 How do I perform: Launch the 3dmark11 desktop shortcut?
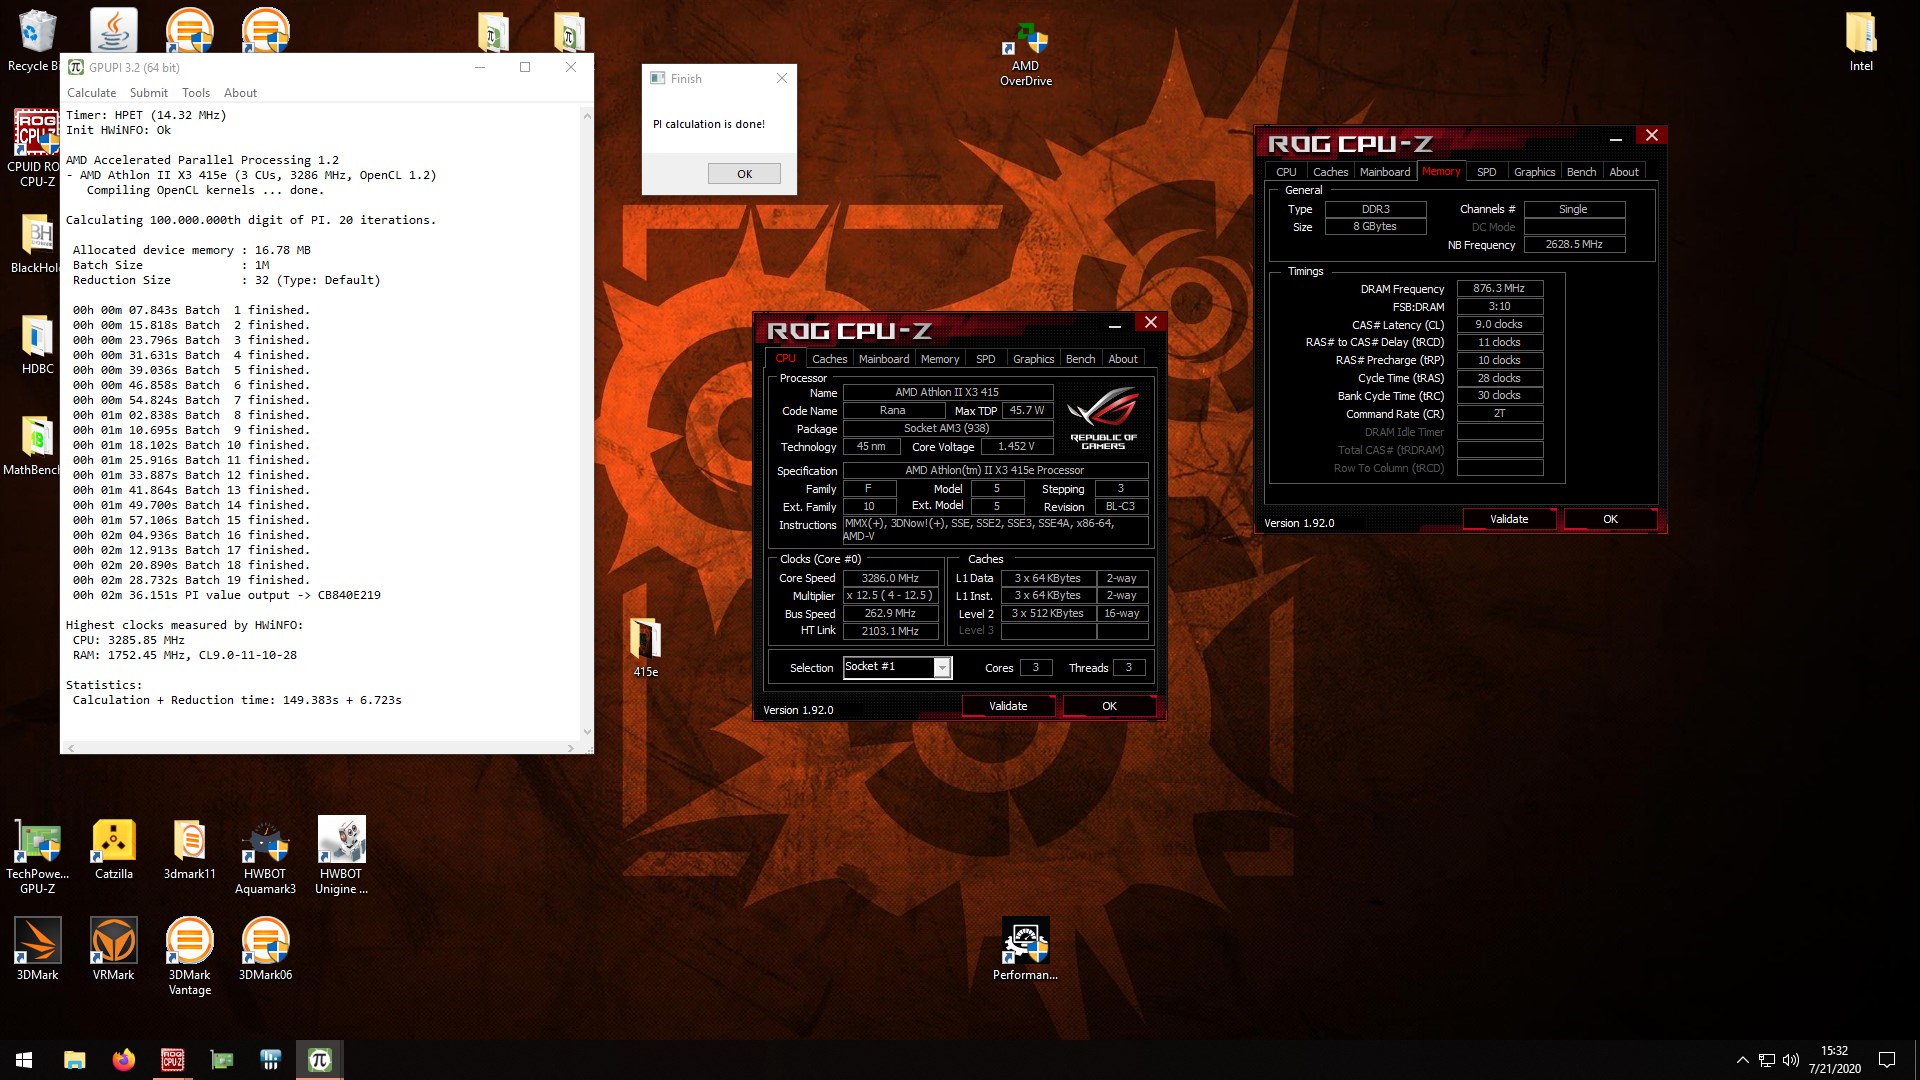tap(190, 850)
